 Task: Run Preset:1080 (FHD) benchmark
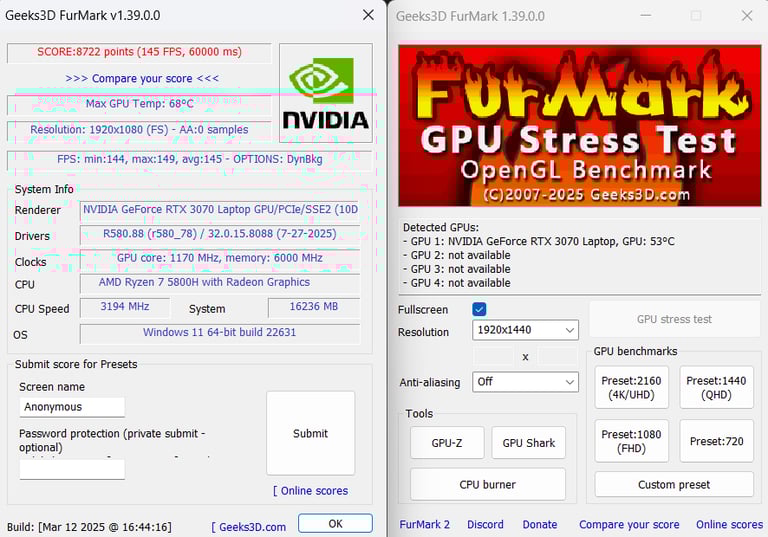pyautogui.click(x=631, y=441)
